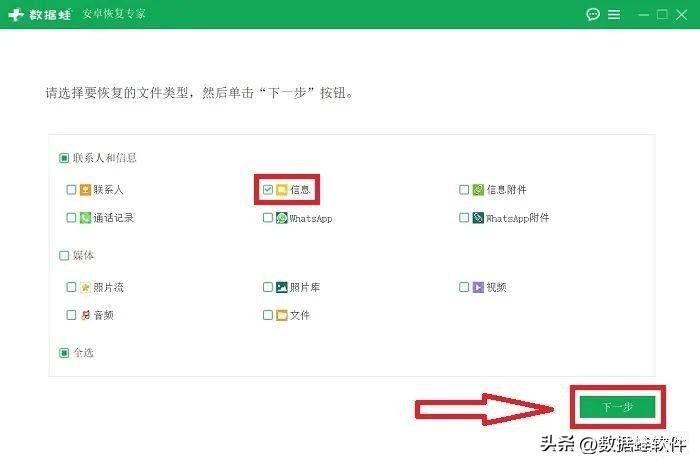Image resolution: width=700 pixels, height=466 pixels.
Task: Click the 视频 video icon
Action: (478, 287)
